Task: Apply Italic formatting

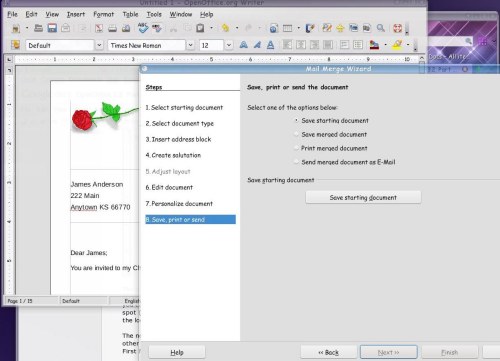Action: 257,45
